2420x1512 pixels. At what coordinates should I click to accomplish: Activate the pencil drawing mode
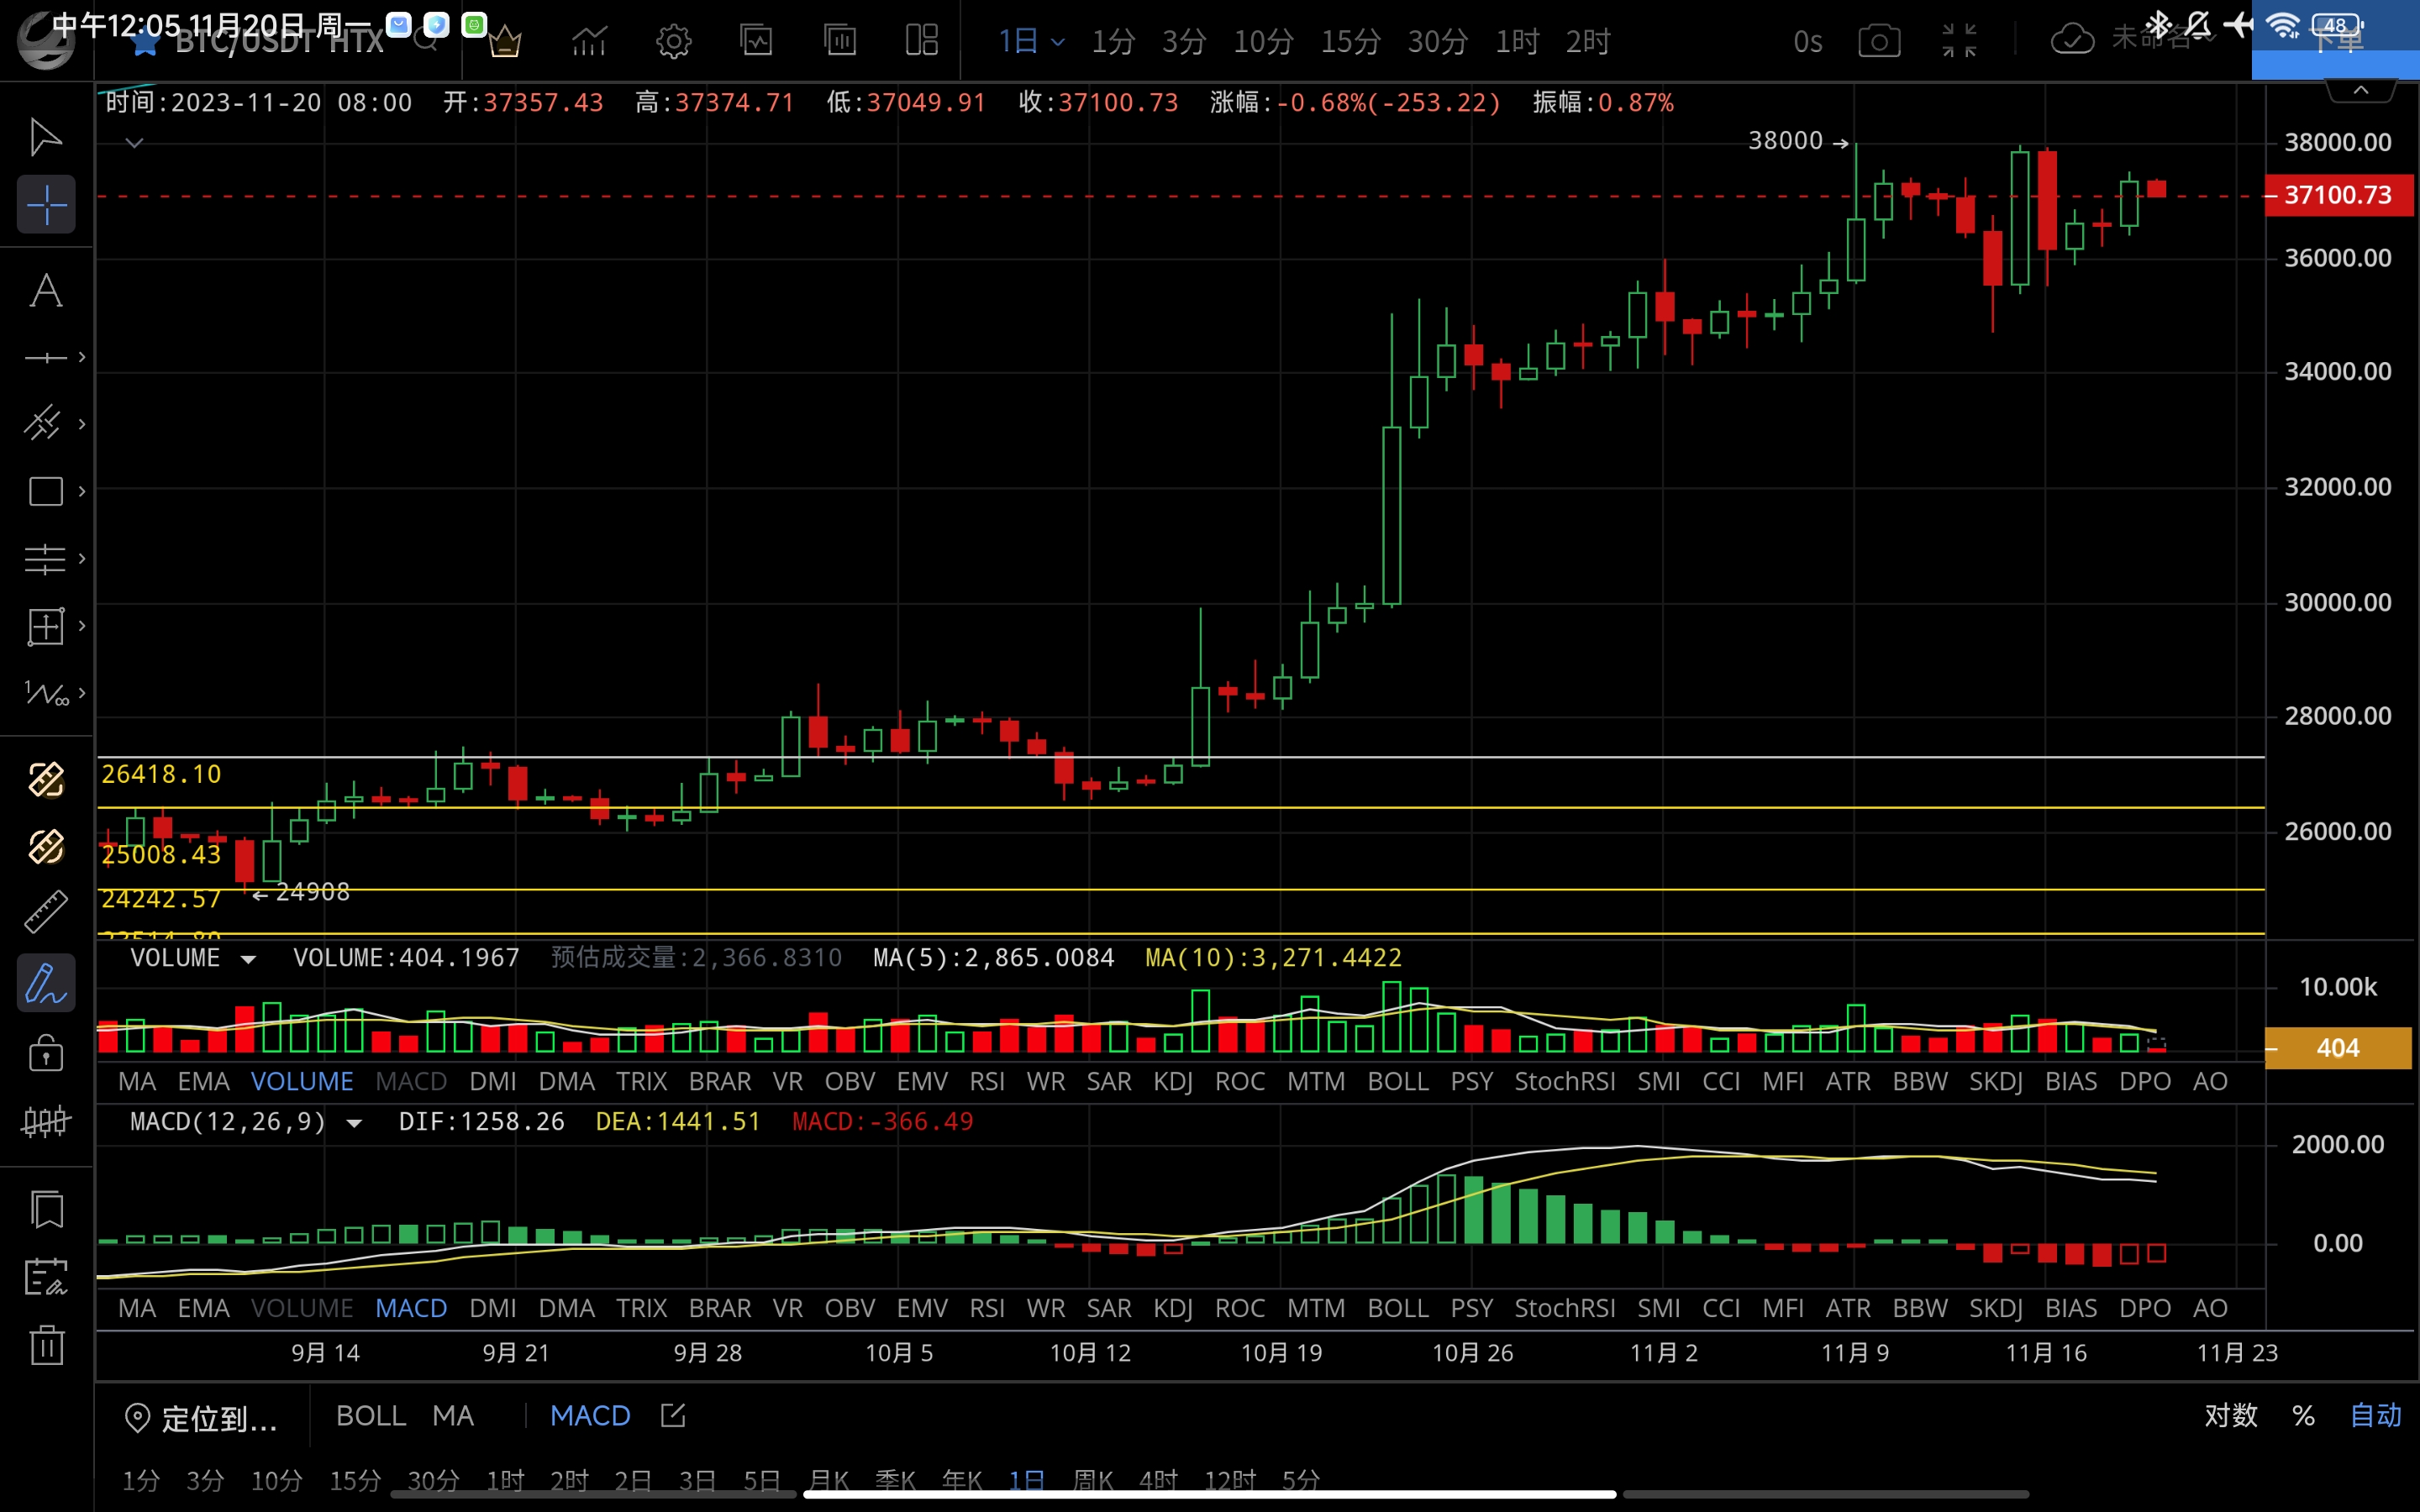point(46,983)
